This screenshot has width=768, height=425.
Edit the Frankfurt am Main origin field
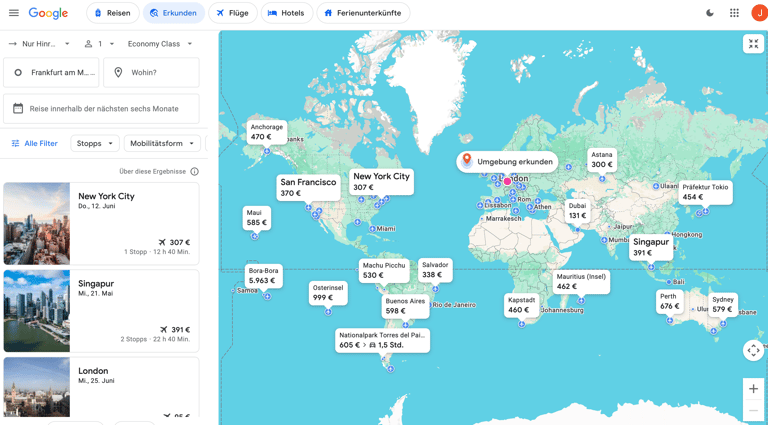(51, 72)
